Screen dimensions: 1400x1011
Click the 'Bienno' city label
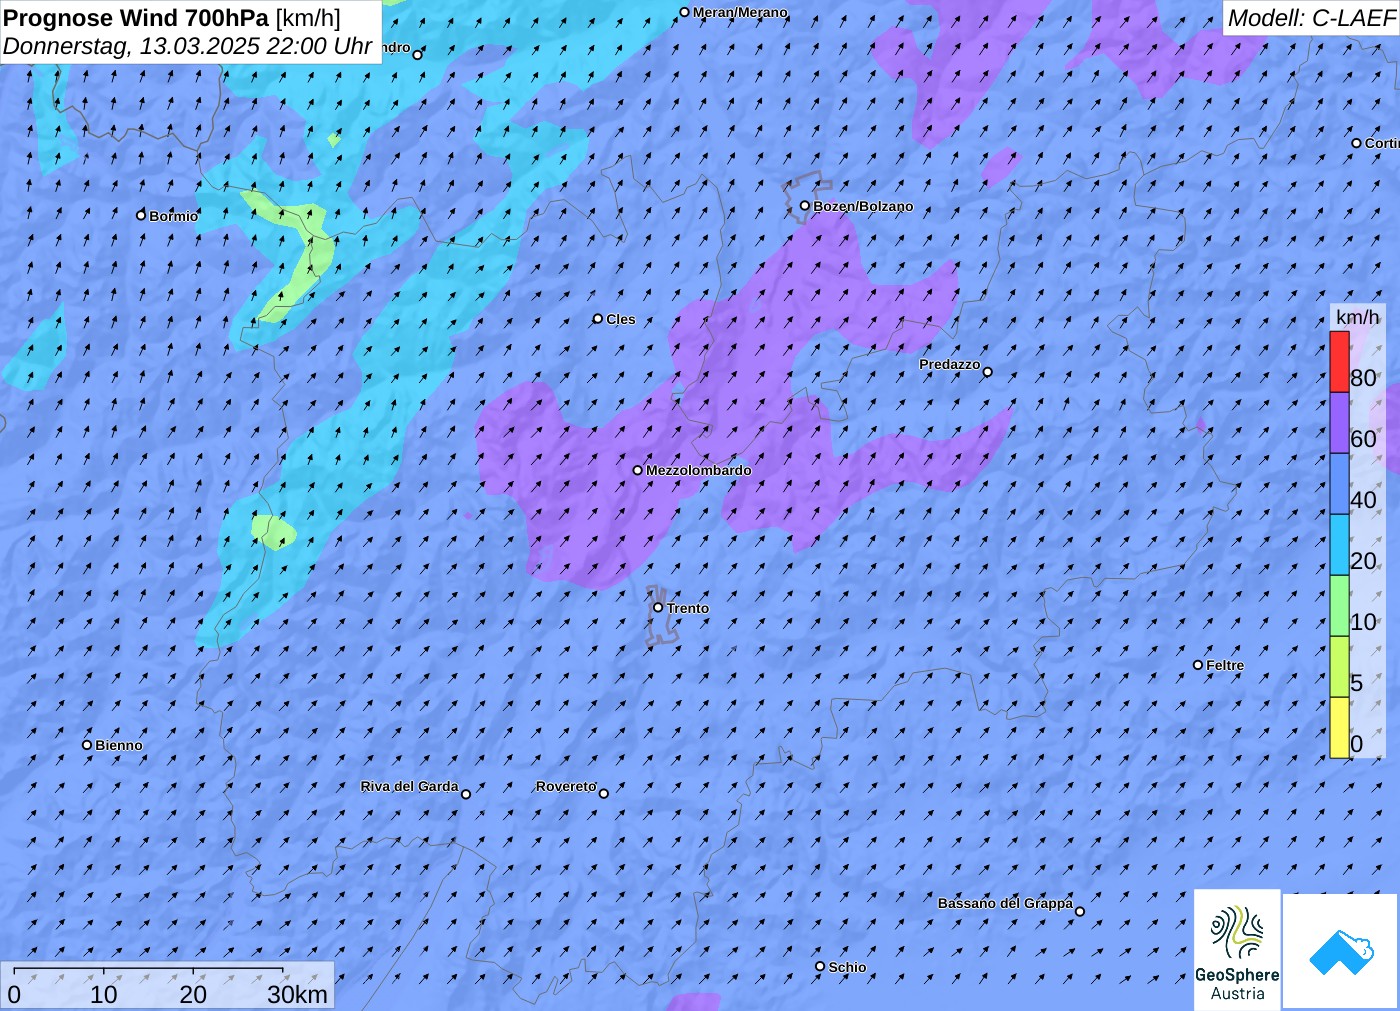(x=119, y=745)
